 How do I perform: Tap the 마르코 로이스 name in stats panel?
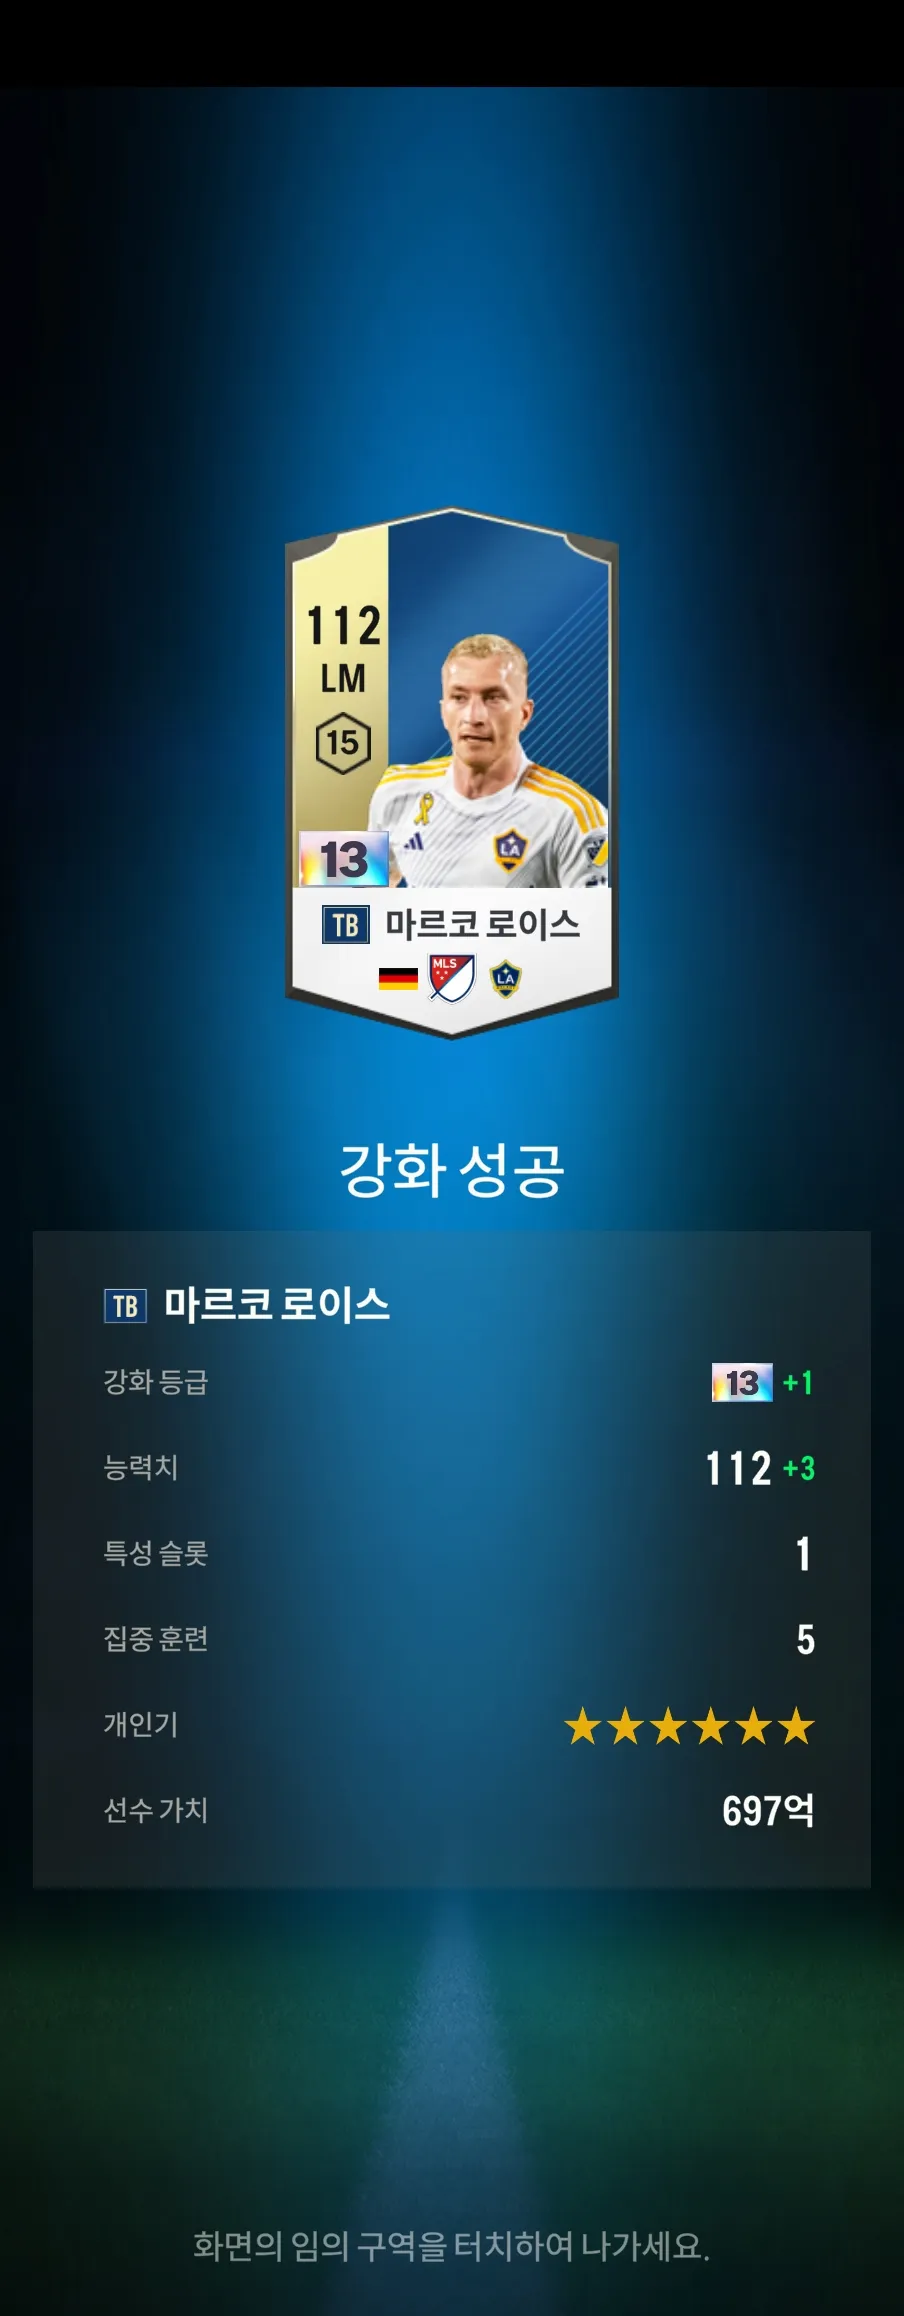click(x=277, y=1305)
